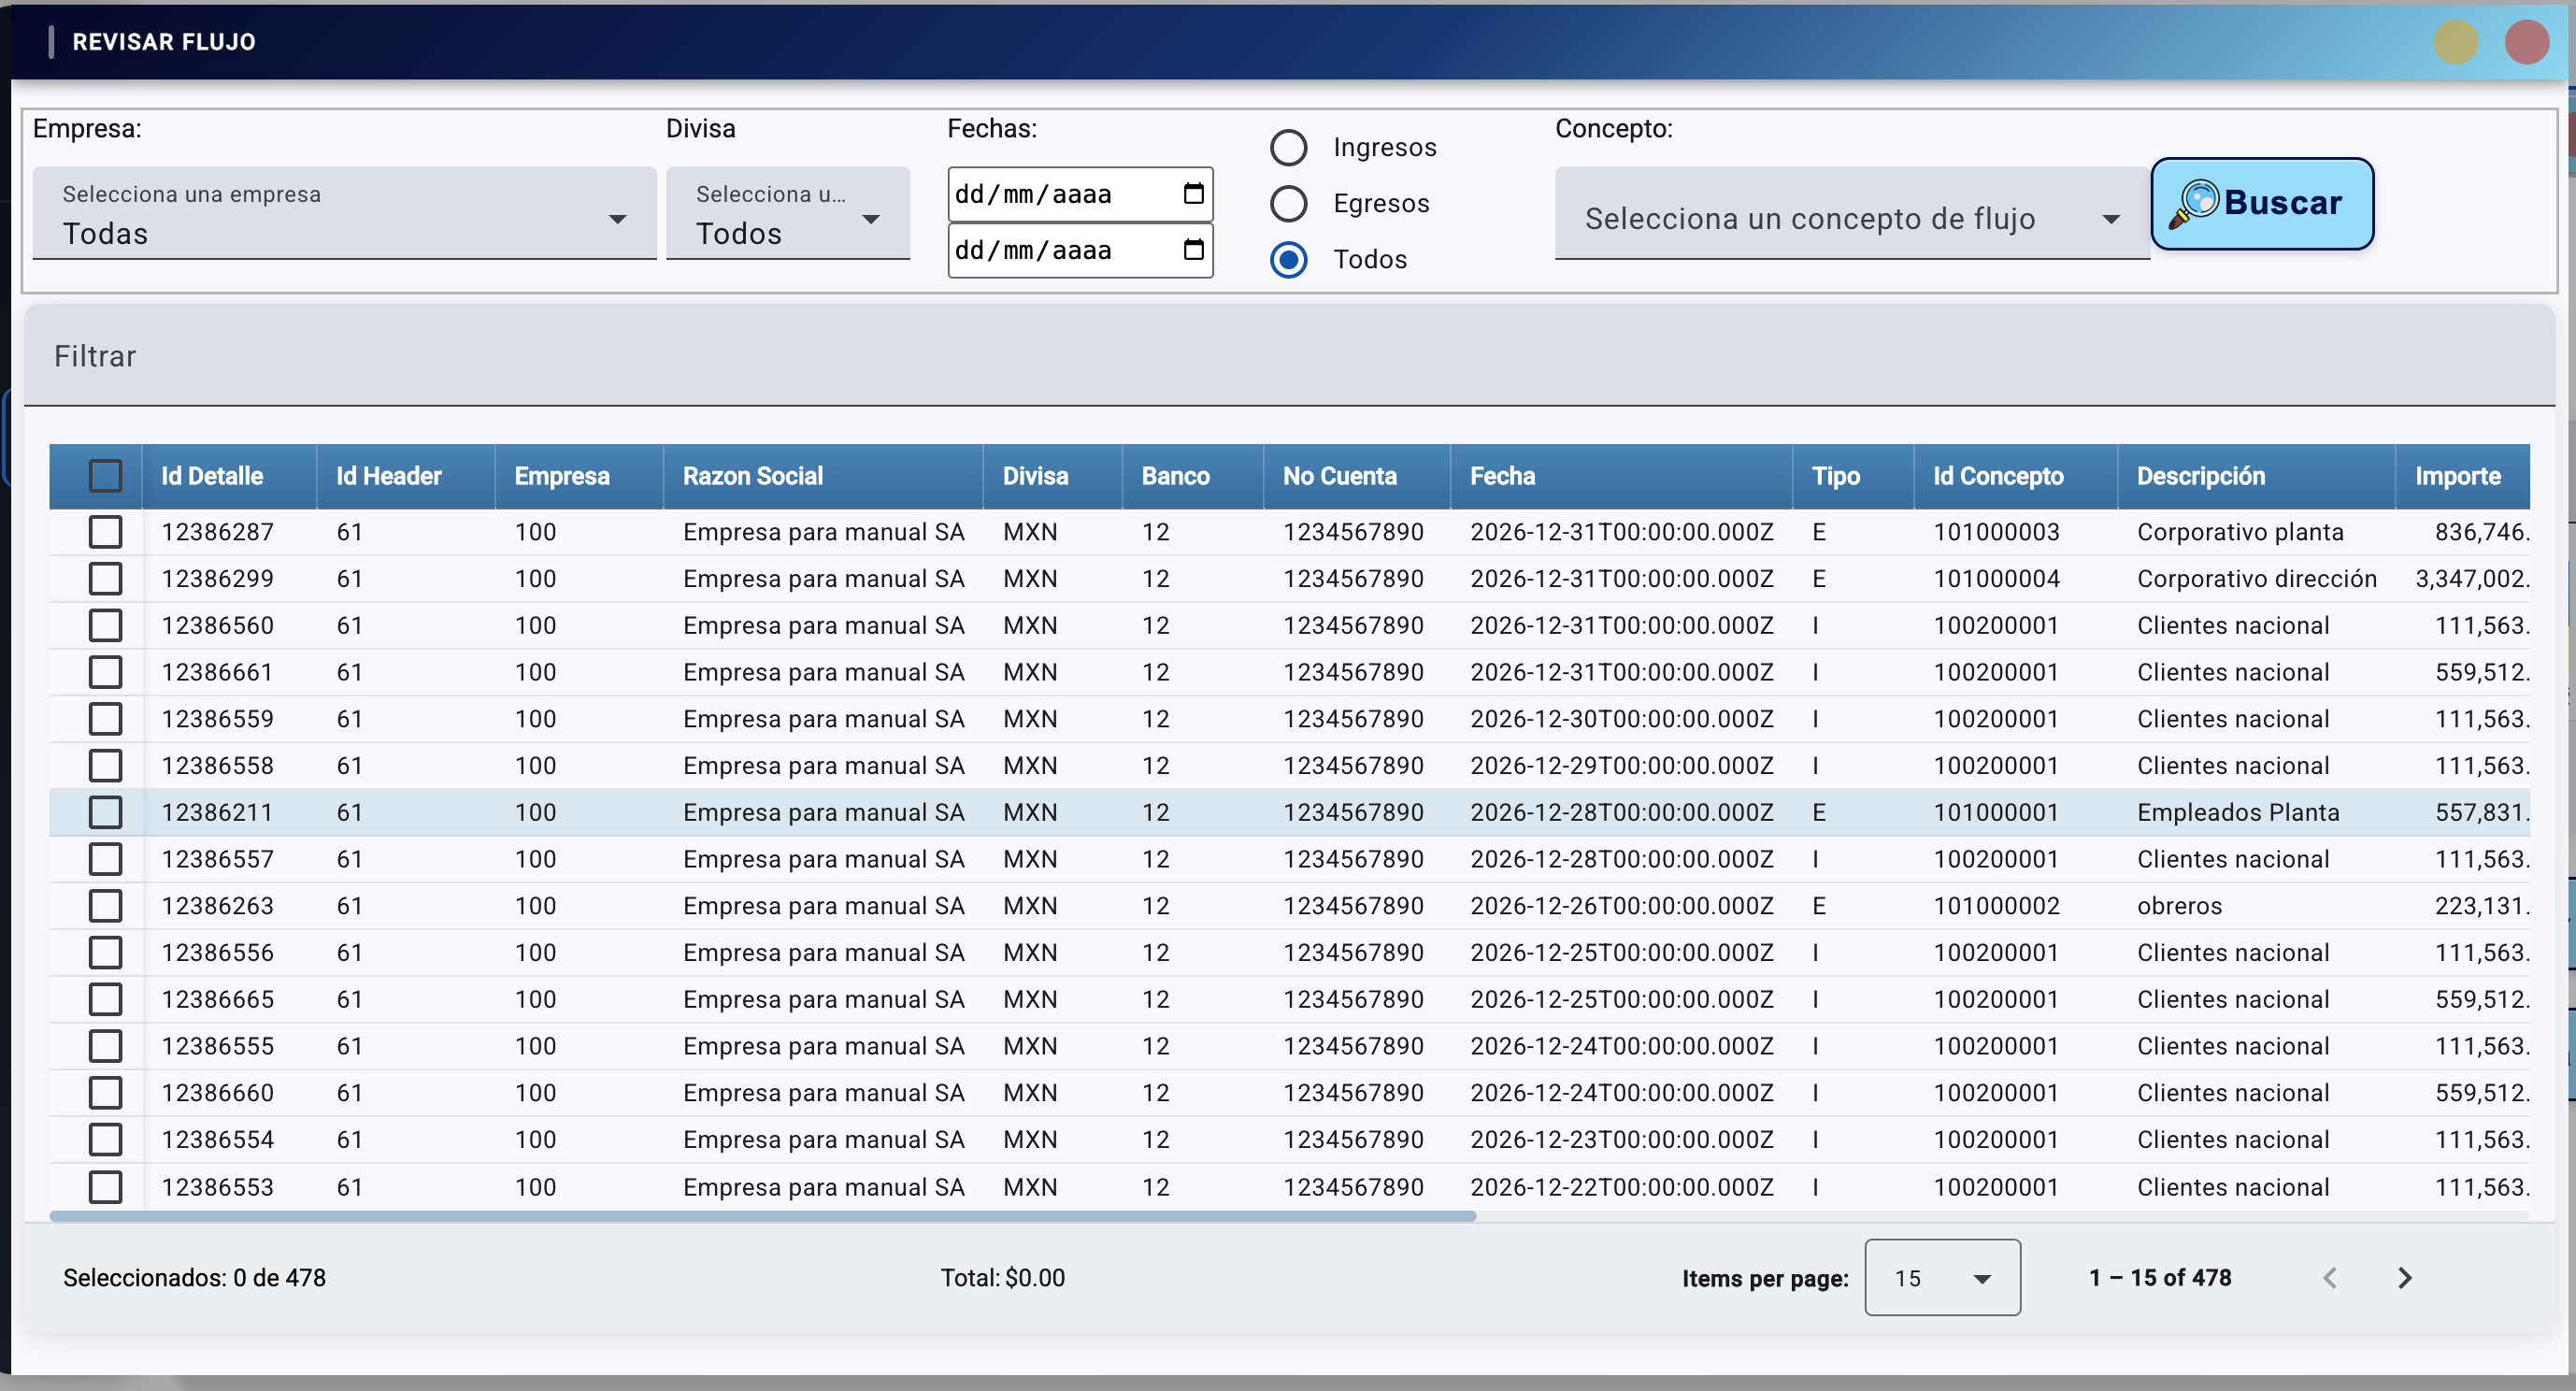
Task: Open calendar picker on first date field
Action: click(x=1193, y=193)
